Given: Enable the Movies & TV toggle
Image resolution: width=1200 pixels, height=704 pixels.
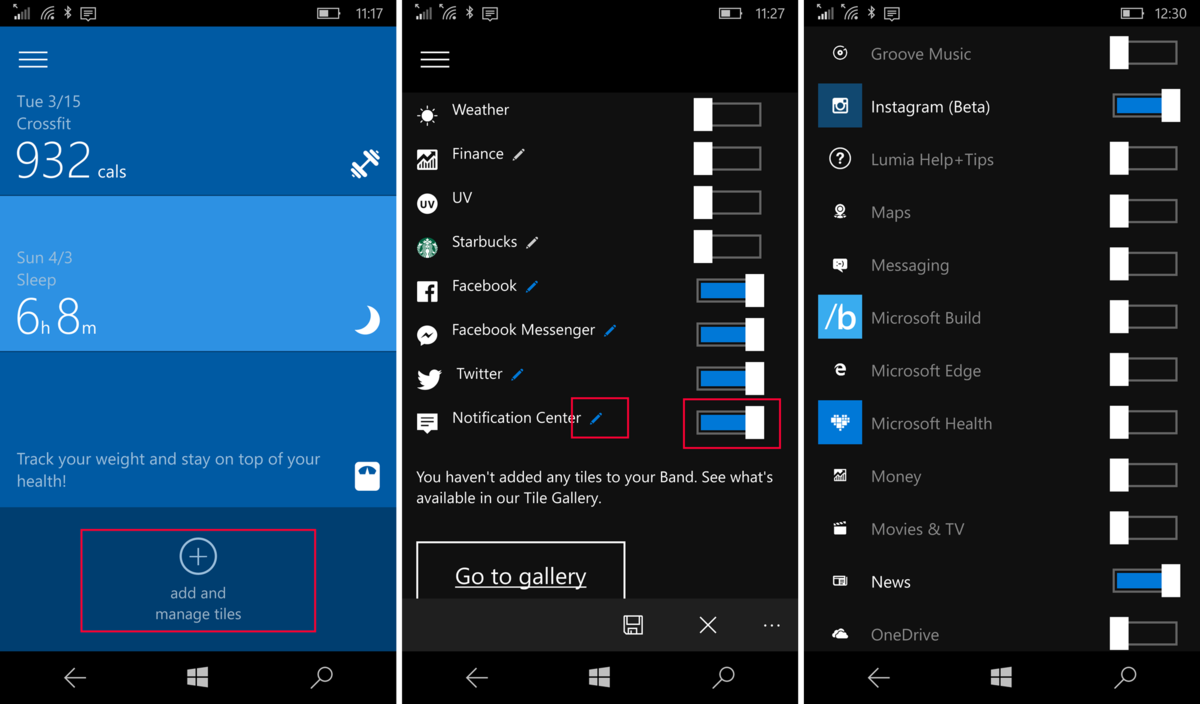Looking at the screenshot, I should click(1143, 528).
